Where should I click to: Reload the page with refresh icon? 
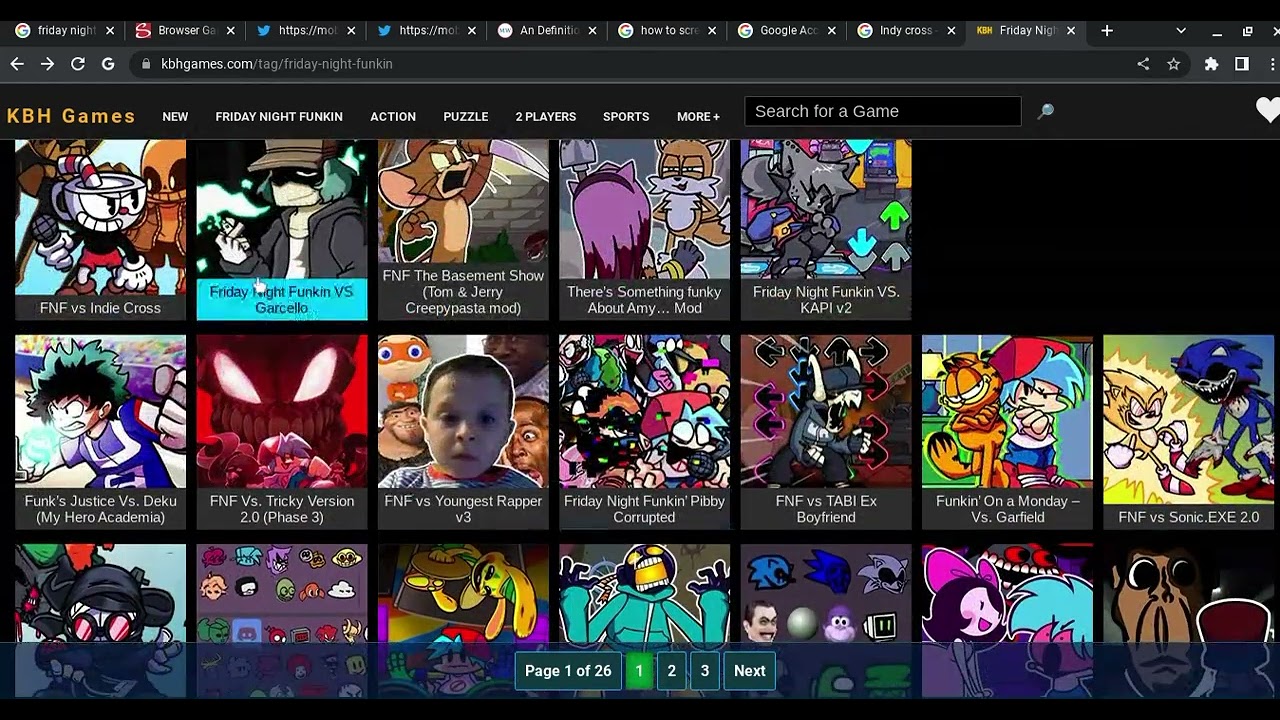point(77,63)
